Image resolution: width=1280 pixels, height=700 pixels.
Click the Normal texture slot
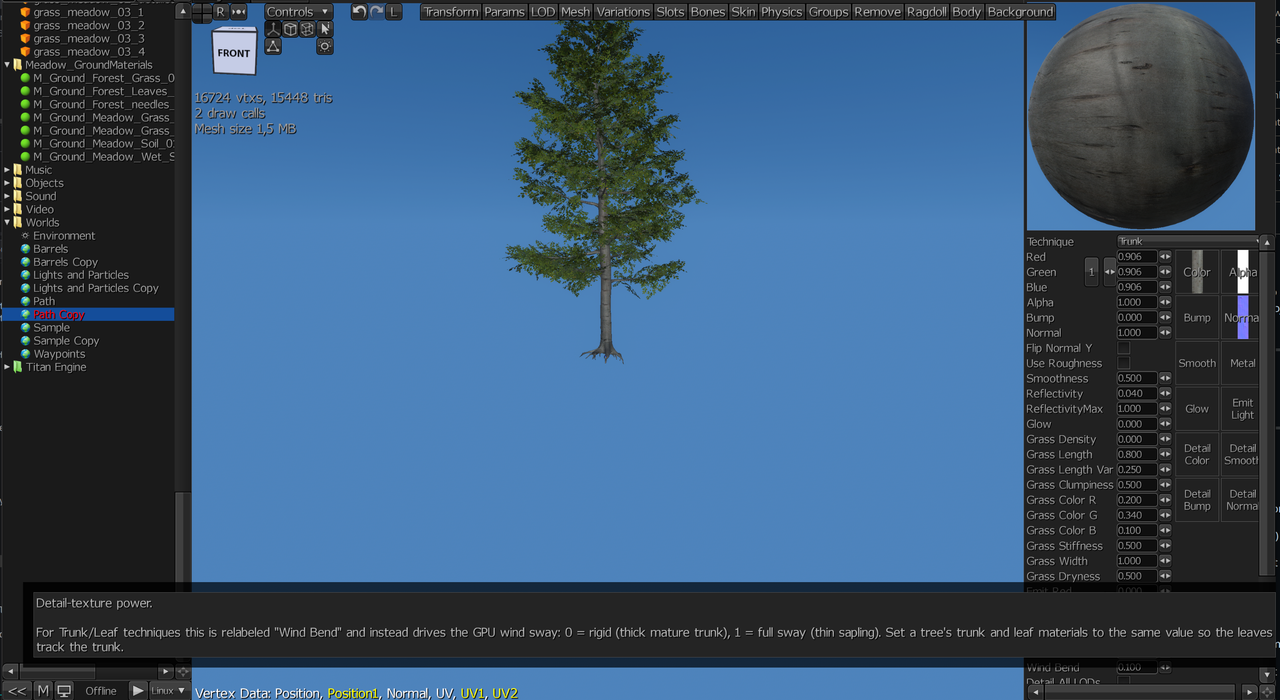click(1242, 317)
